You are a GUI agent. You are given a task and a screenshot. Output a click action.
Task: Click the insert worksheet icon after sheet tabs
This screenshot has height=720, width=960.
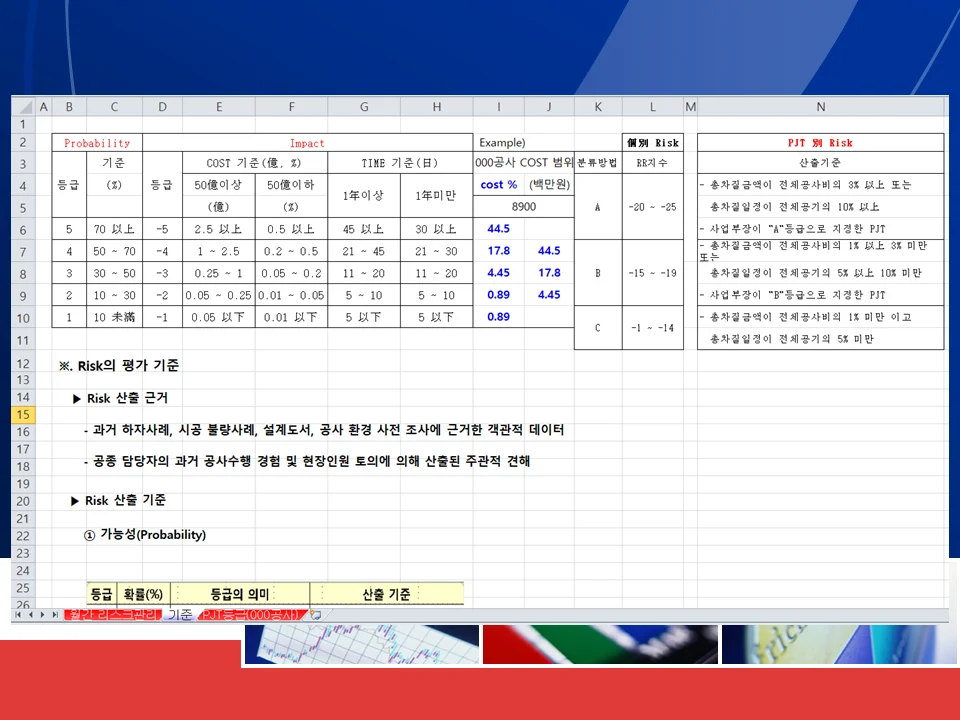tap(313, 615)
